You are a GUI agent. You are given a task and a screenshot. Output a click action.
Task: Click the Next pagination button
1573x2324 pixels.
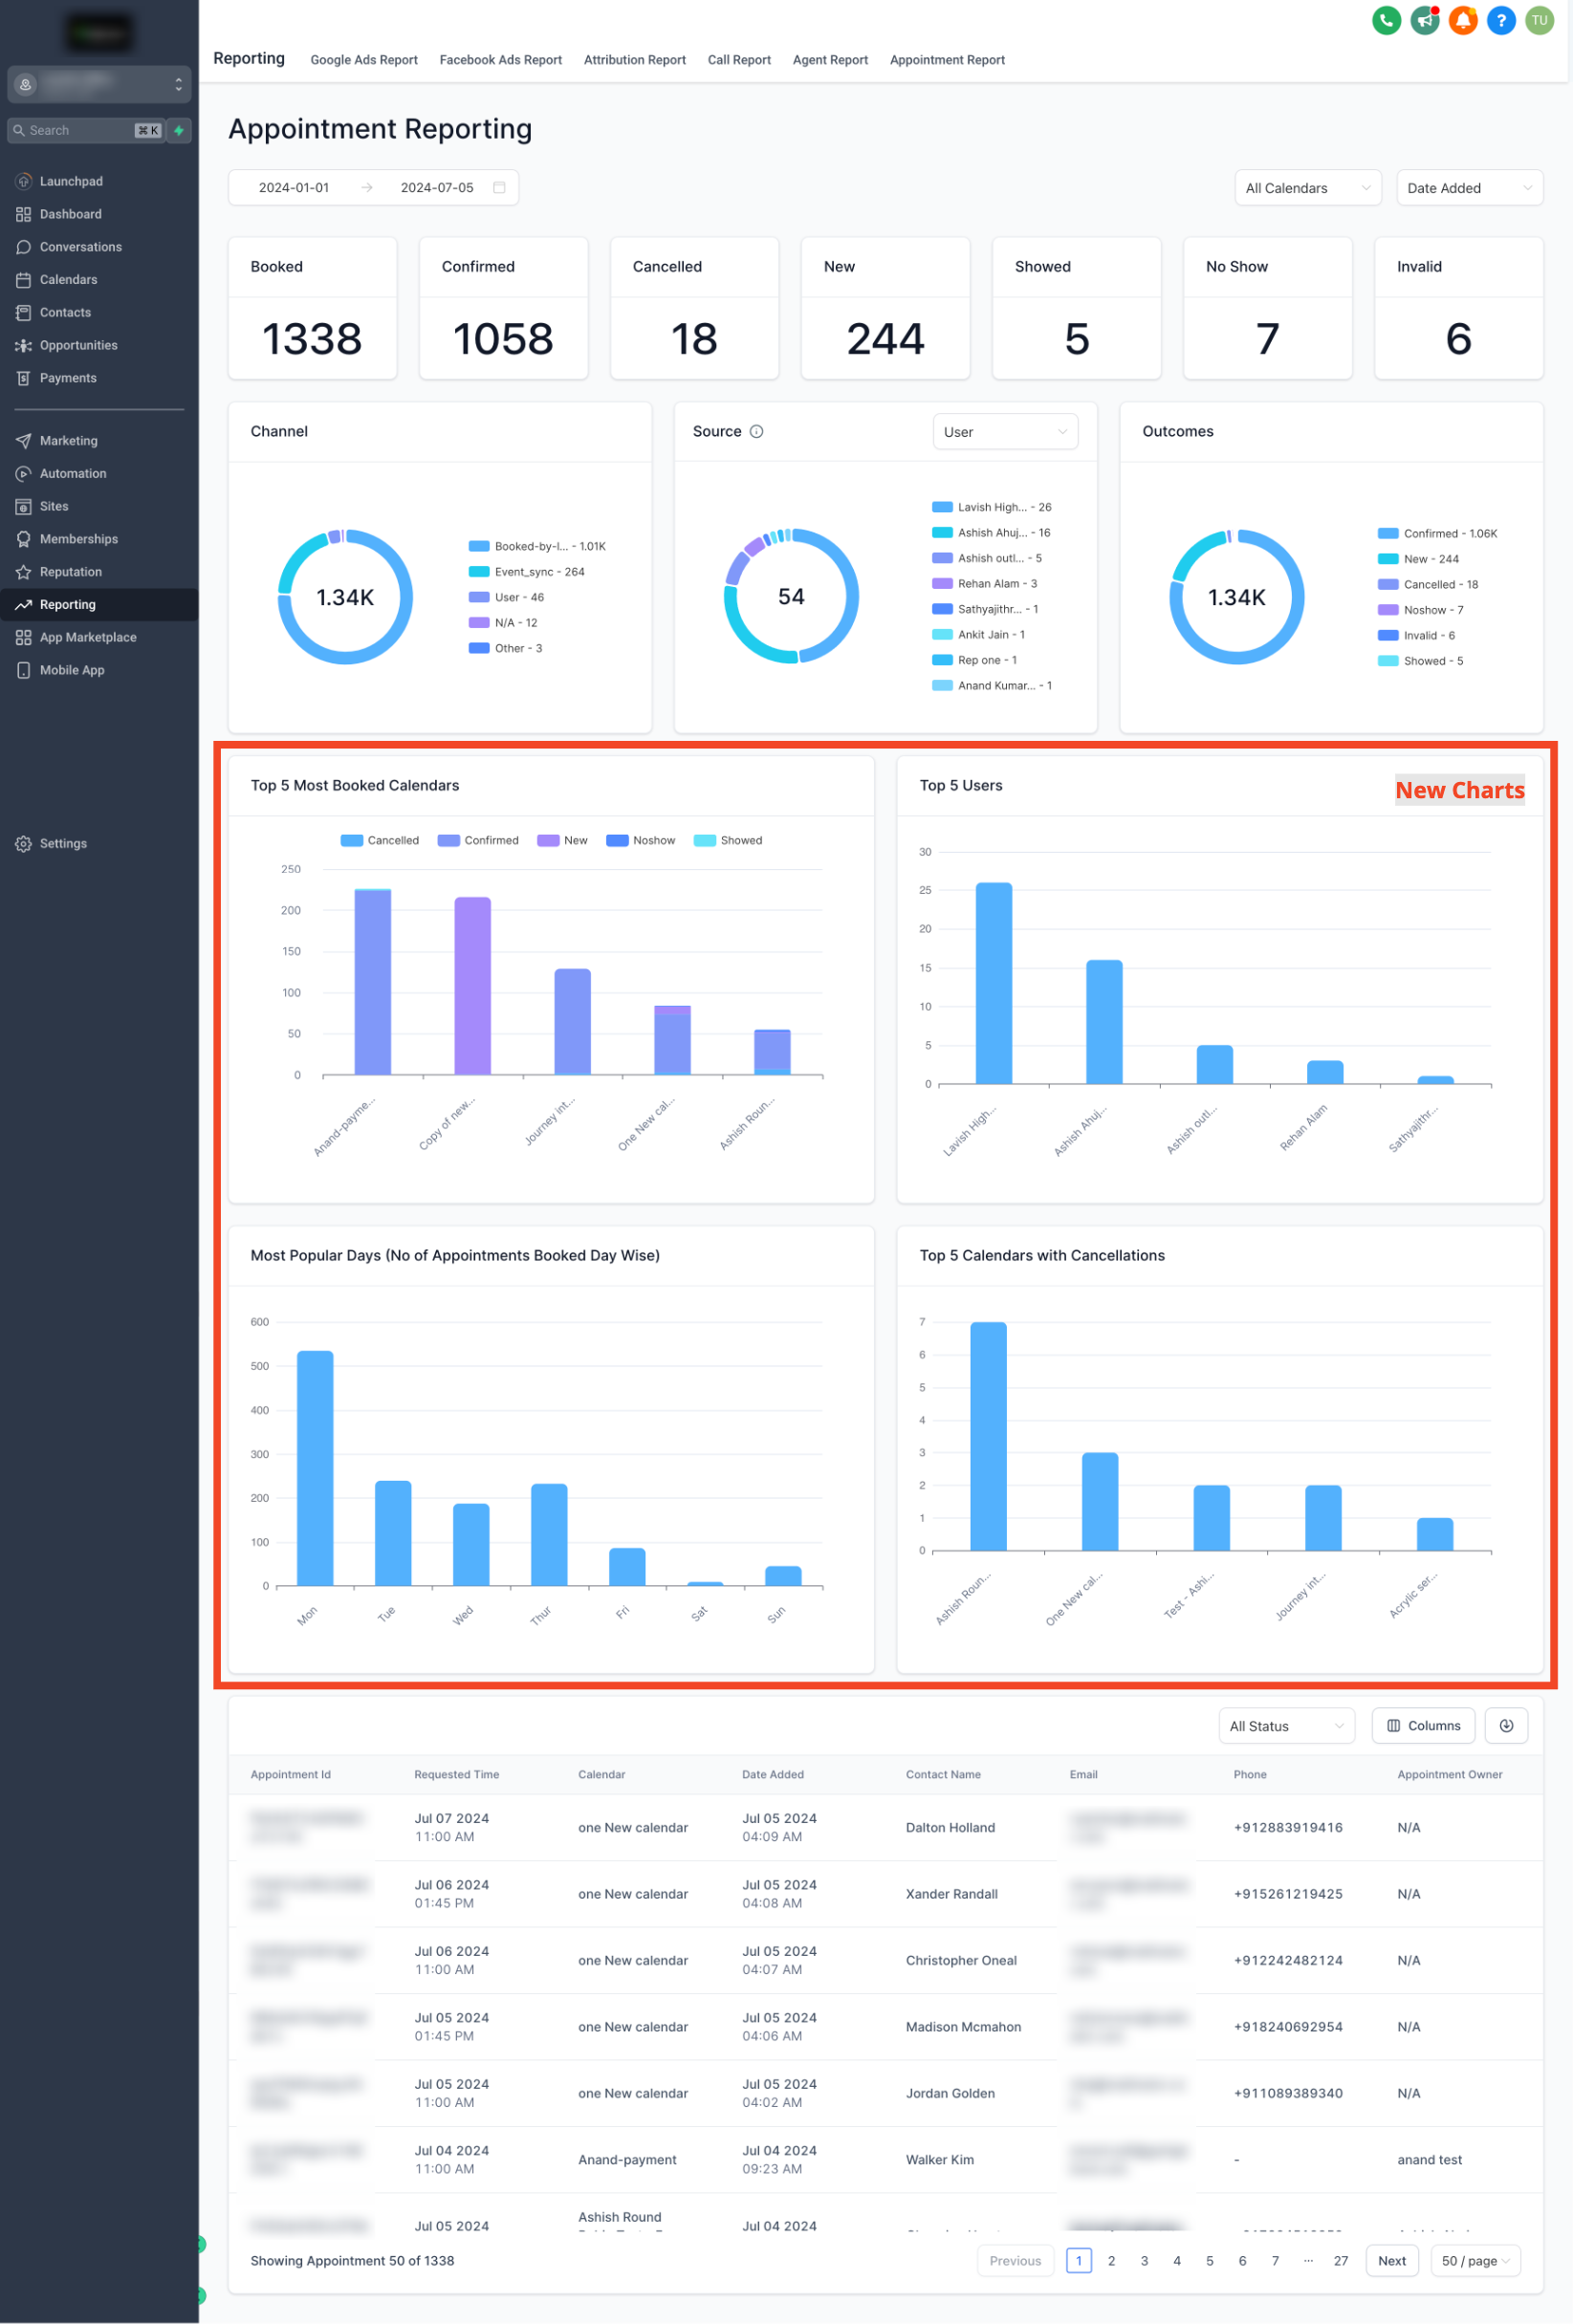coord(1392,2261)
